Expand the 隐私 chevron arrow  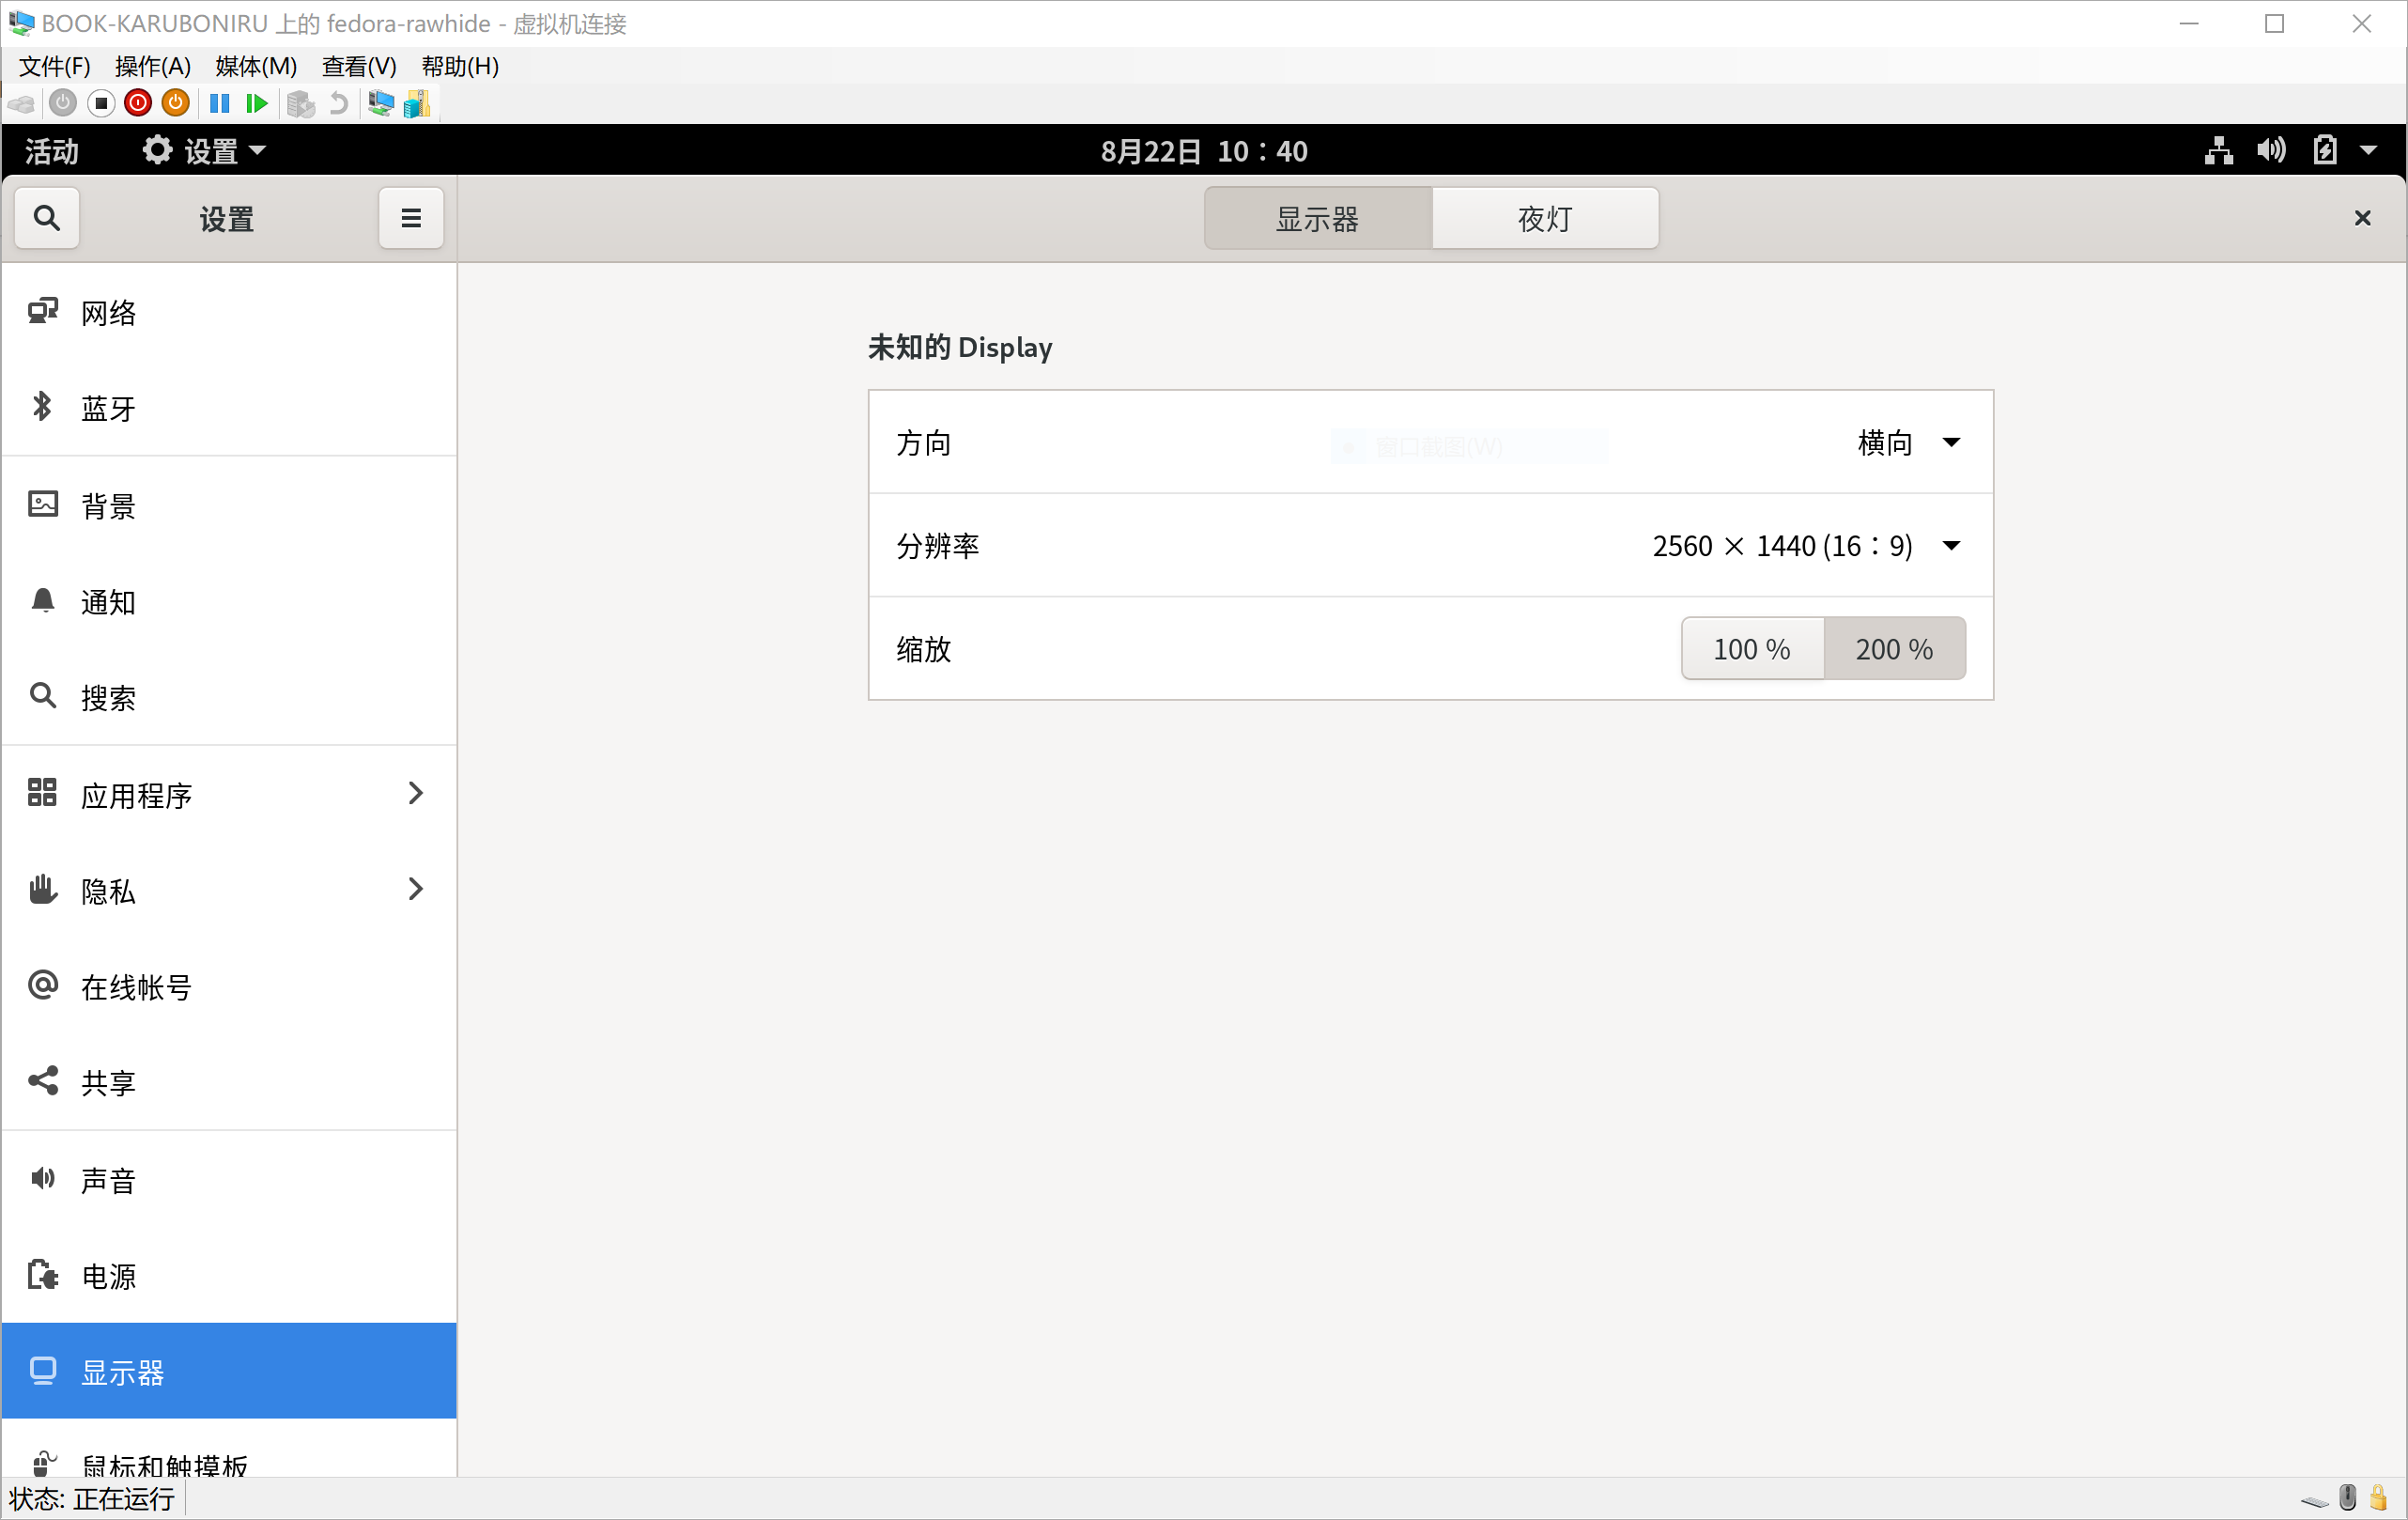[x=416, y=889]
